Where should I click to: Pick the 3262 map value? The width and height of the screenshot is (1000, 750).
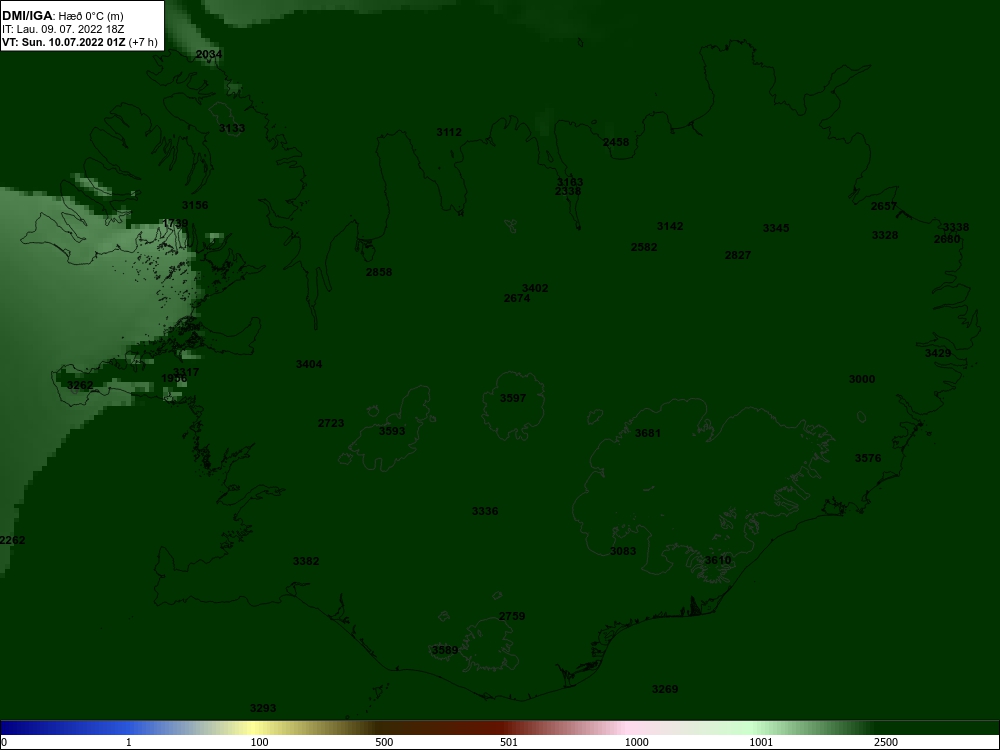click(80, 385)
